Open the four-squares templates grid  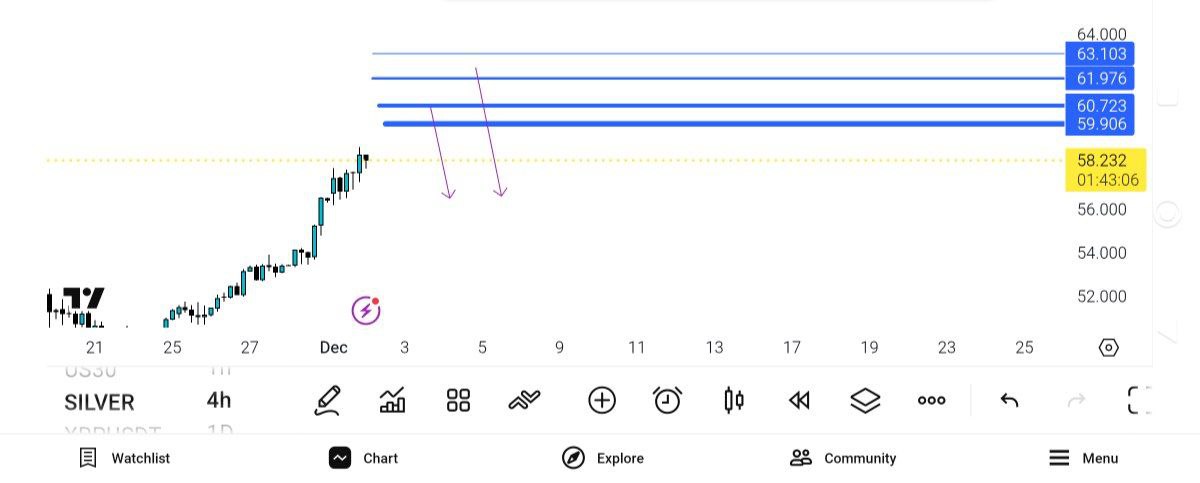coord(458,401)
